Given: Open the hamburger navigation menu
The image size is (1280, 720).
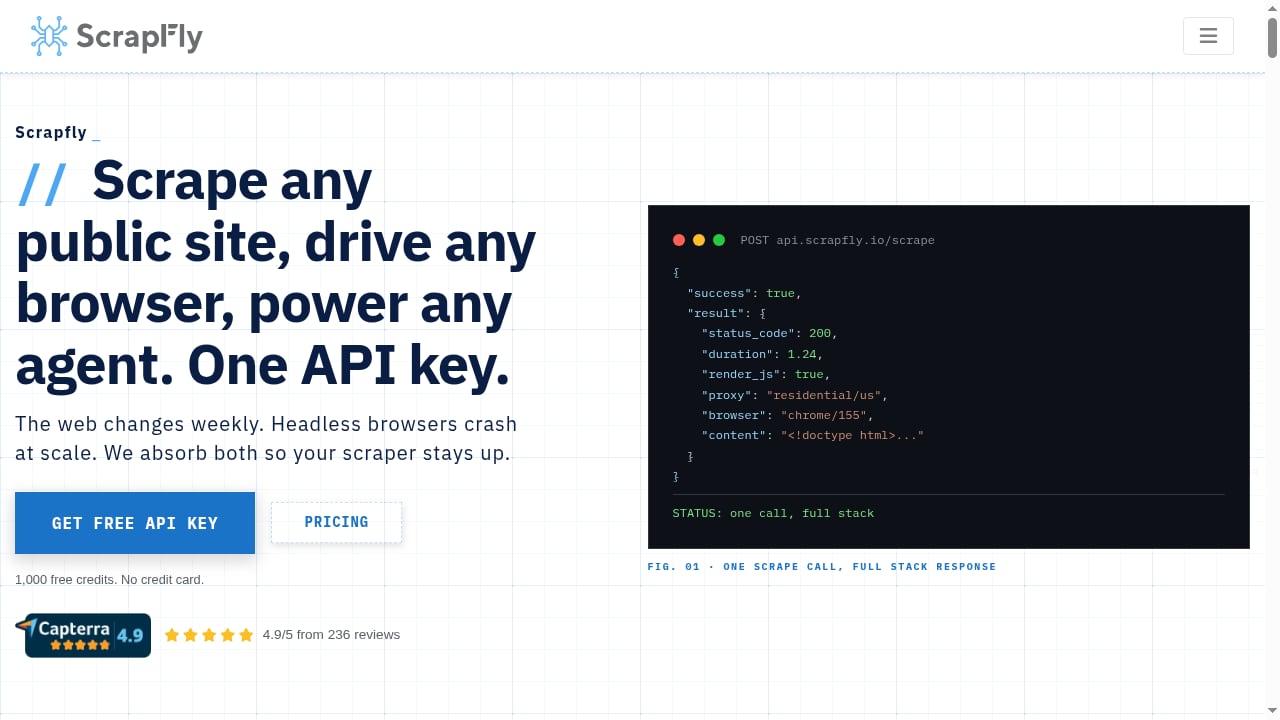Looking at the screenshot, I should click(x=1208, y=36).
